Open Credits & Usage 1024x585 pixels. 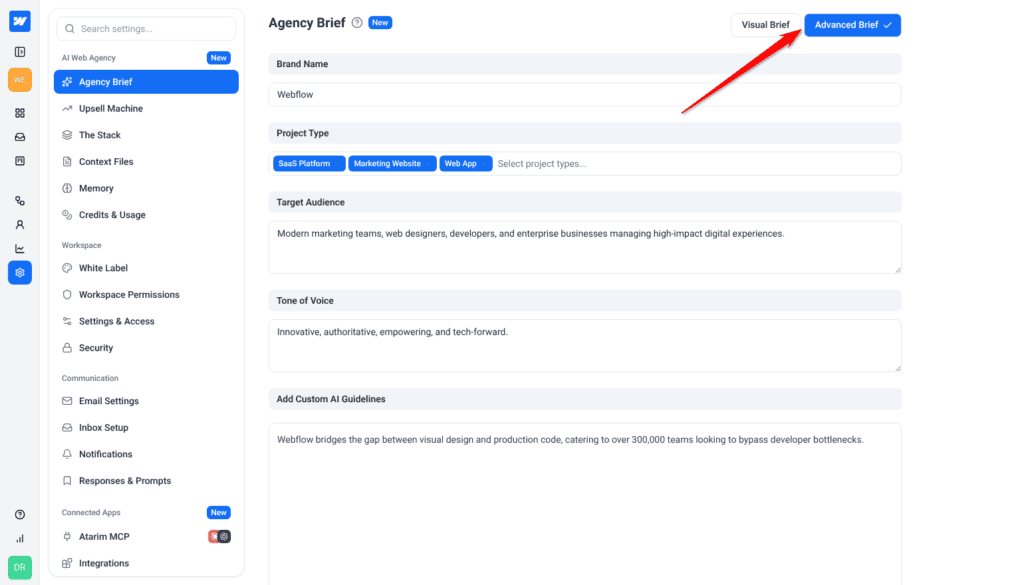(x=146, y=215)
